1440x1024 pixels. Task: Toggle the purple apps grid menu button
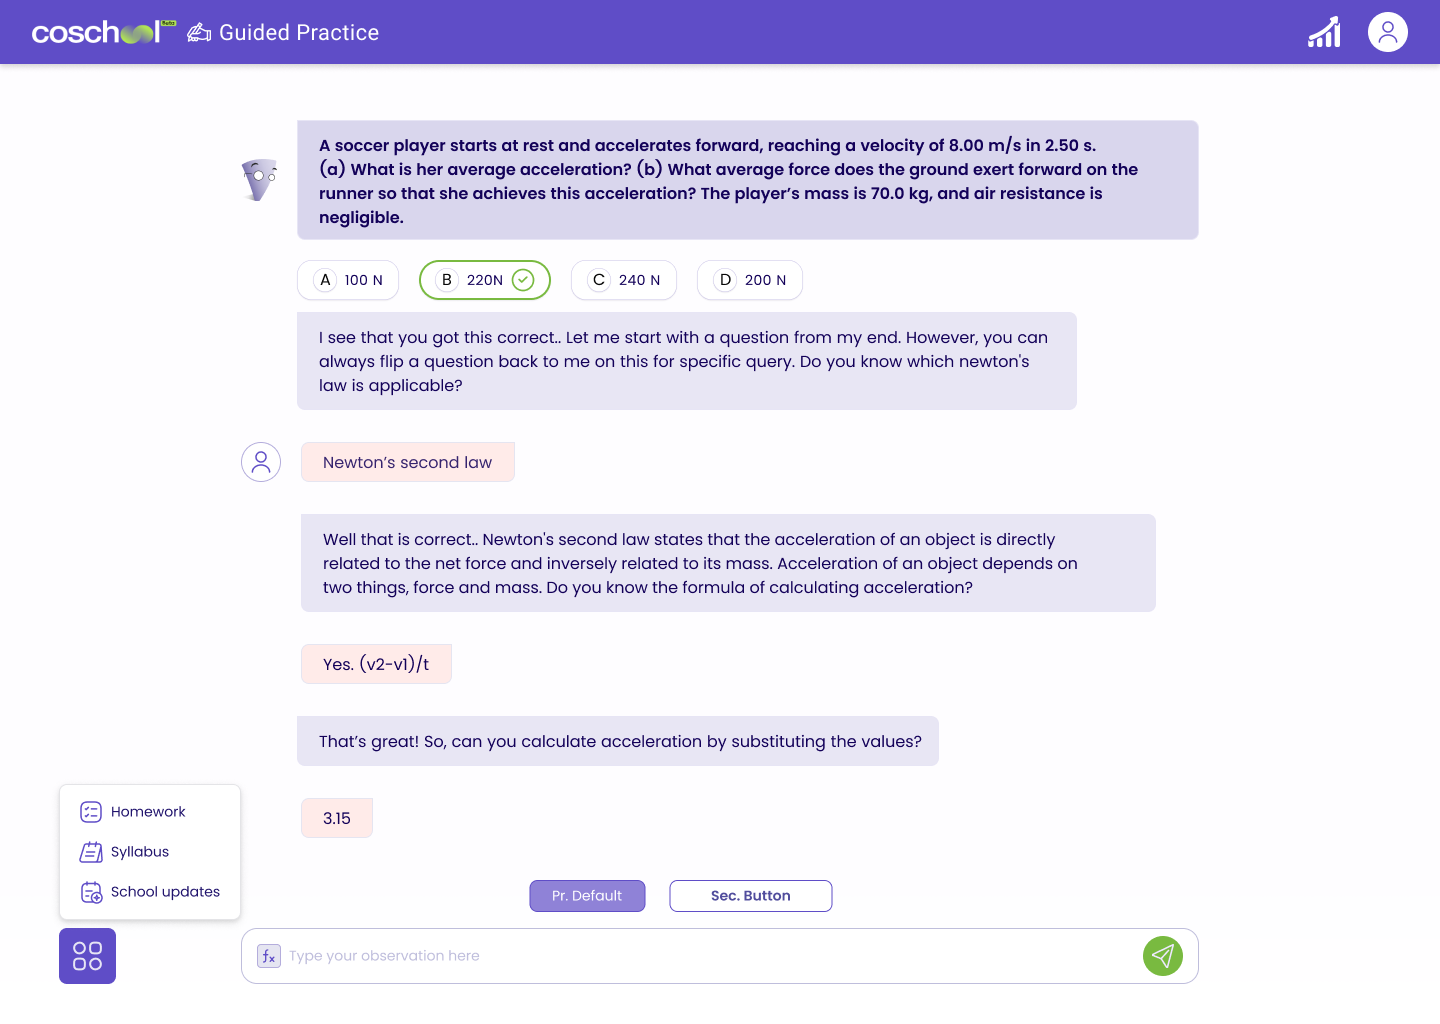(x=88, y=956)
